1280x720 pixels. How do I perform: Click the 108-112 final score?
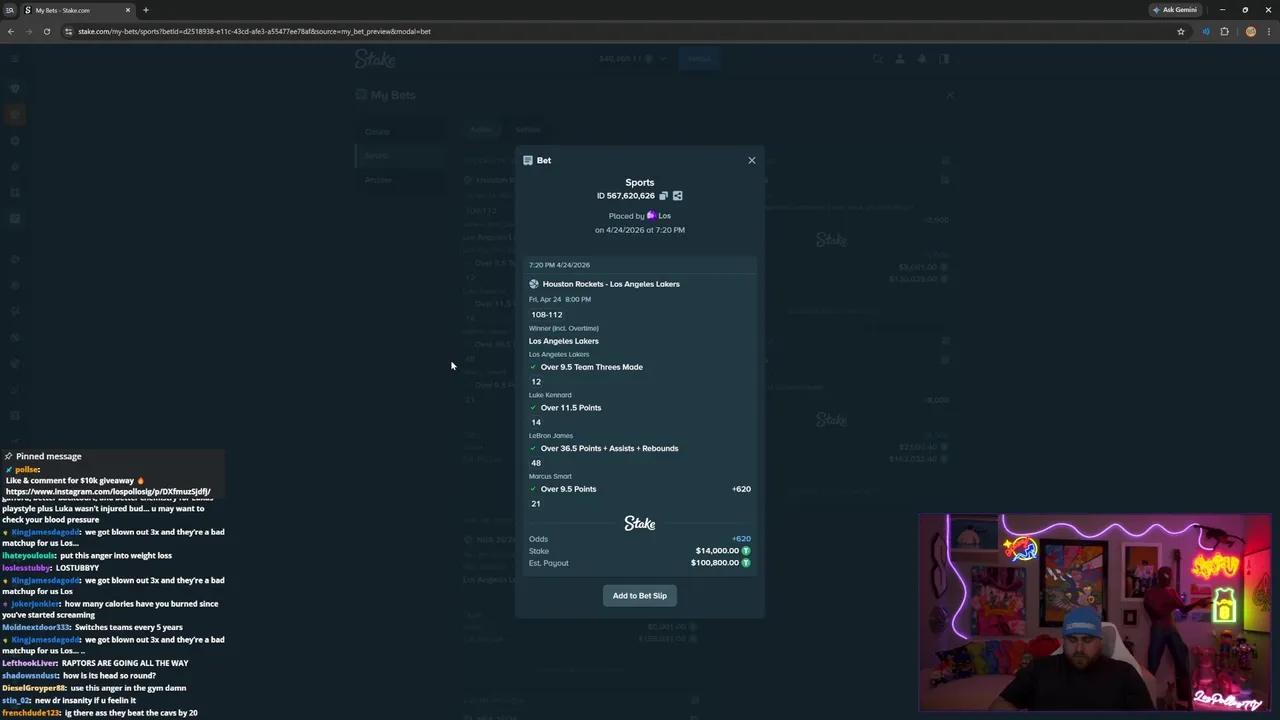pos(547,315)
